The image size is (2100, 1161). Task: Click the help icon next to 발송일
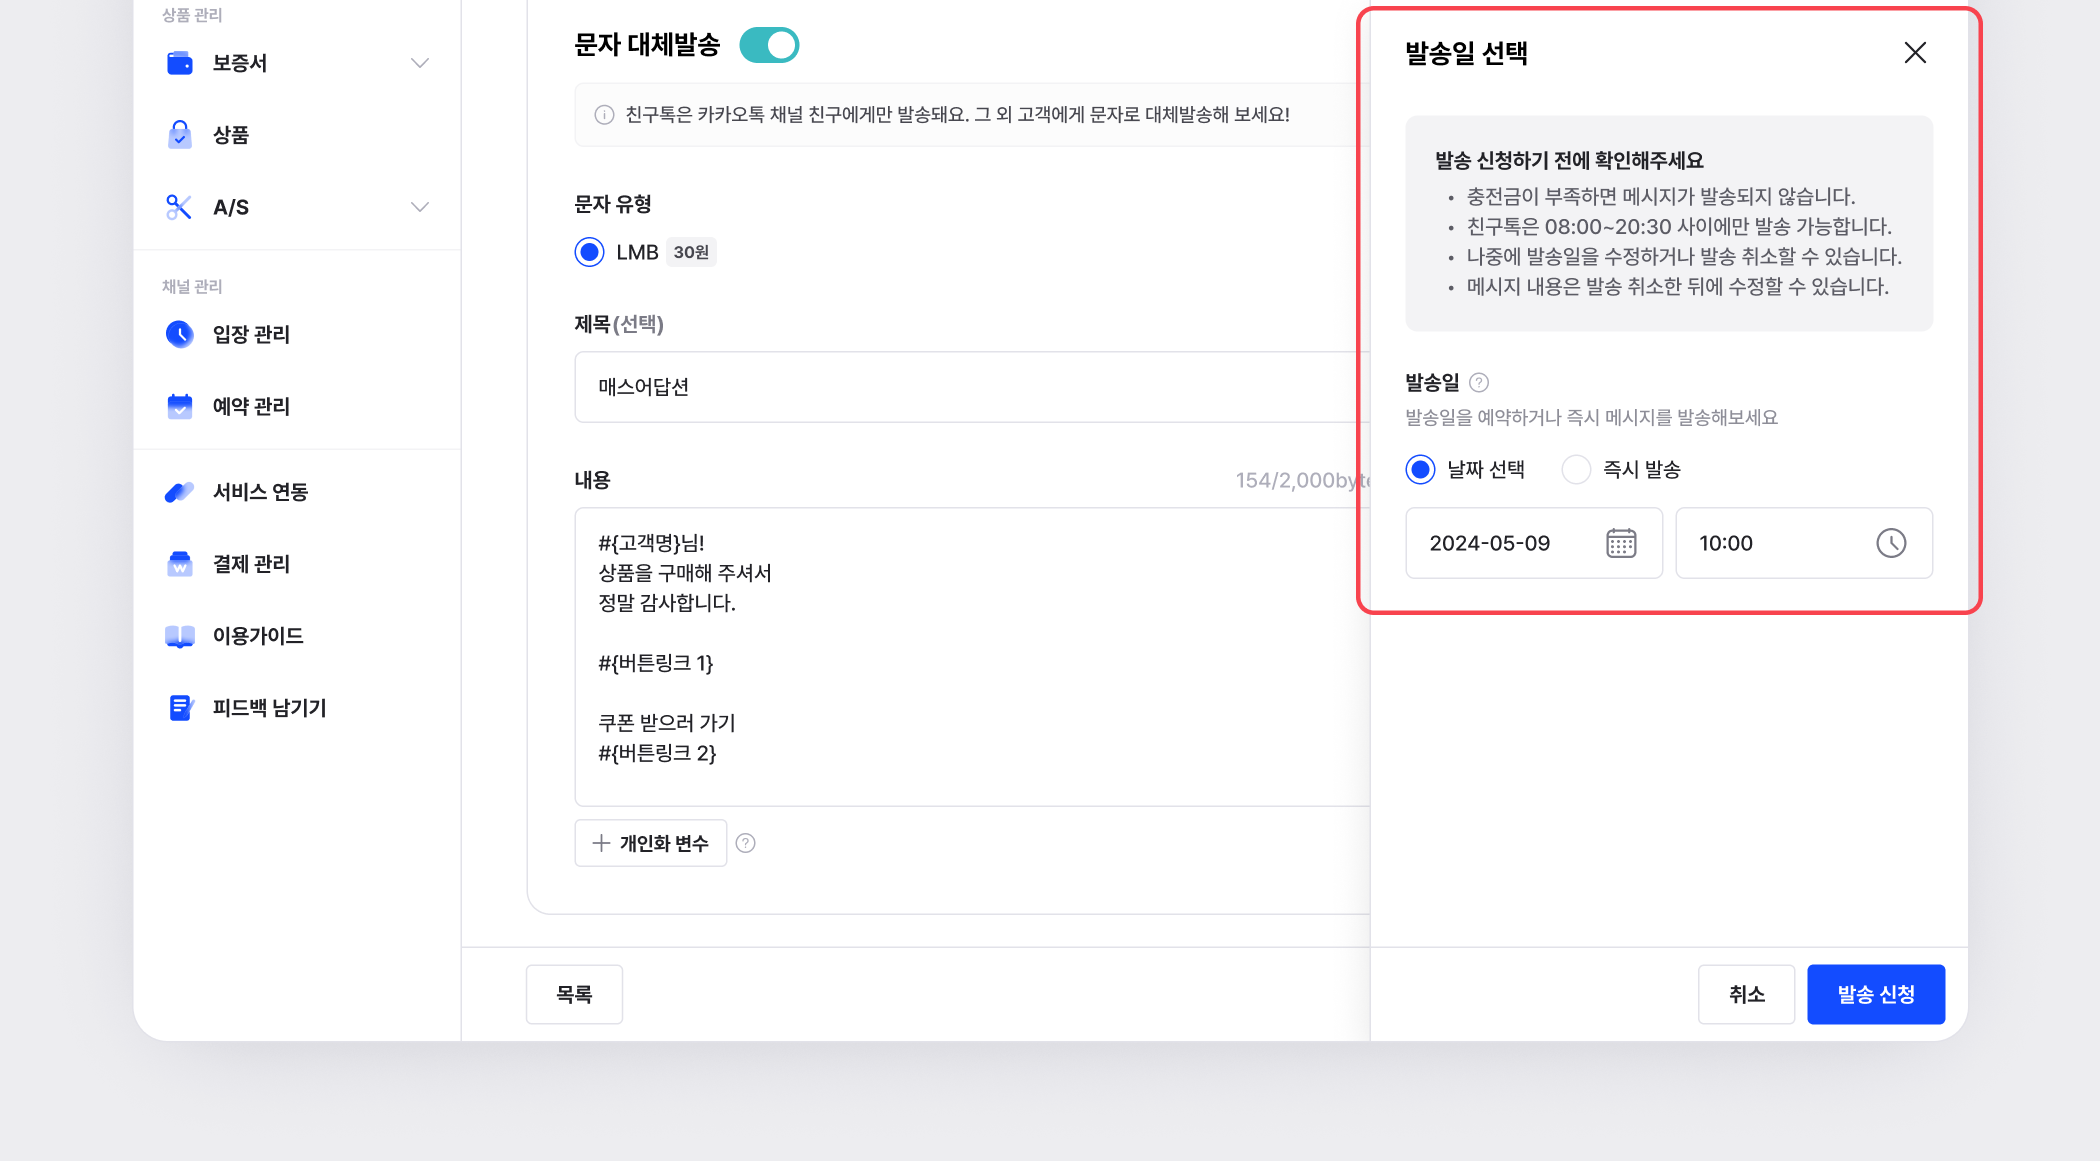pos(1479,382)
